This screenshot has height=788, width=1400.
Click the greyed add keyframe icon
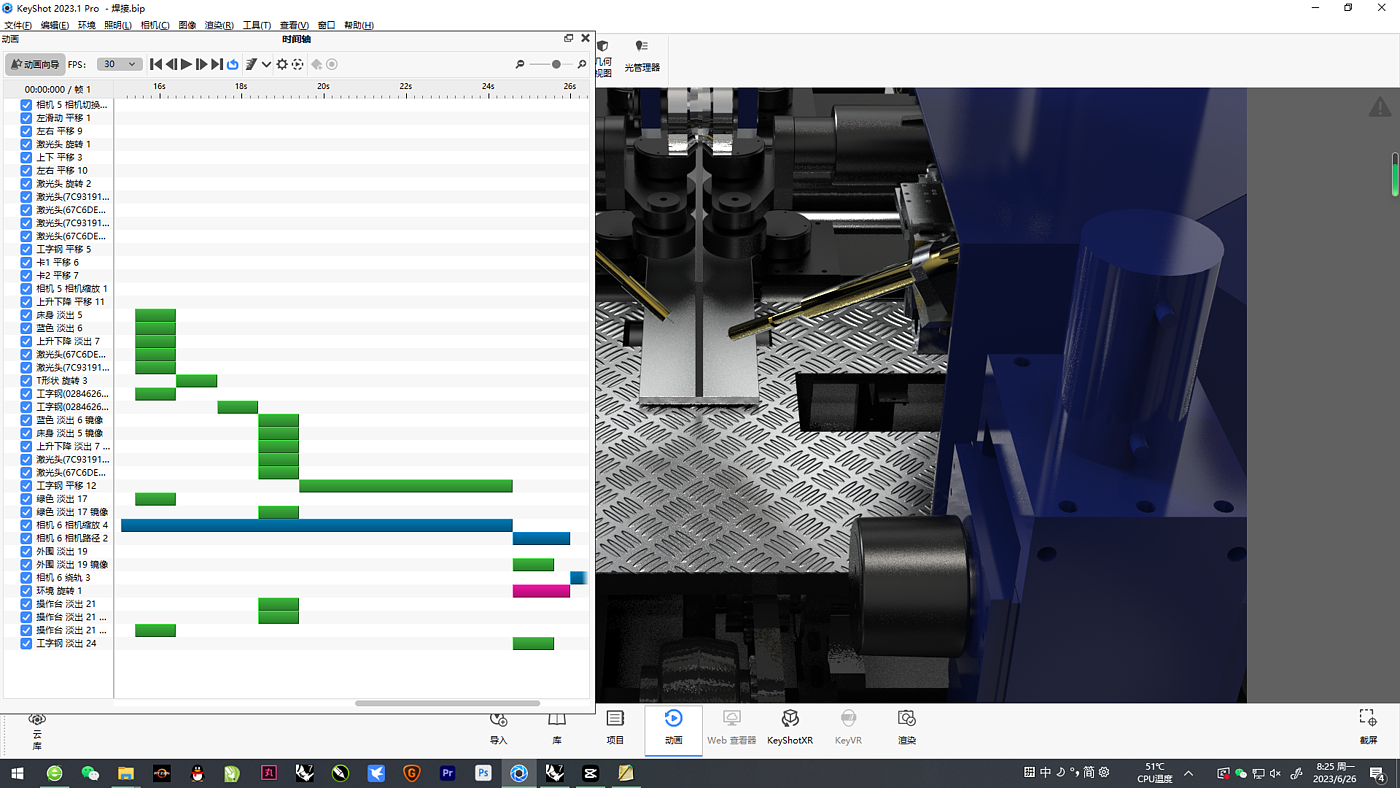317,64
